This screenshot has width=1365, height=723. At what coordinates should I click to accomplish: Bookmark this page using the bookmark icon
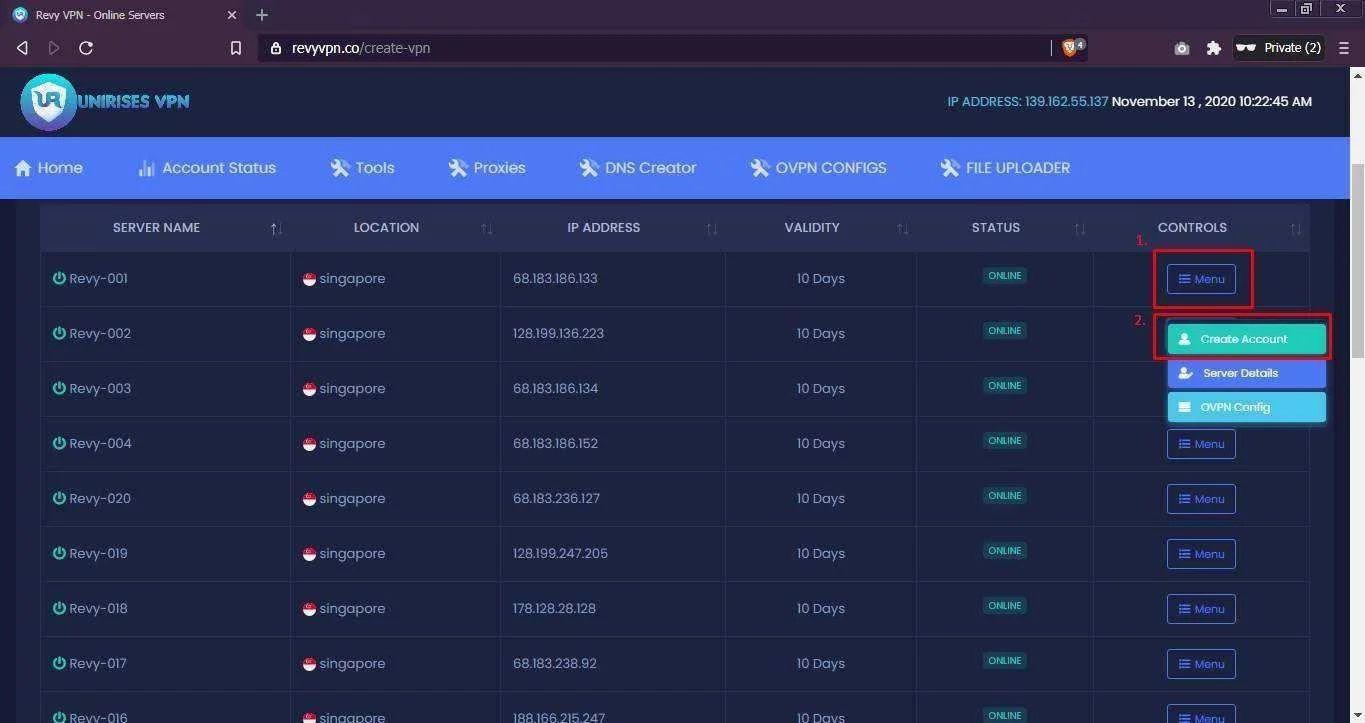point(236,48)
